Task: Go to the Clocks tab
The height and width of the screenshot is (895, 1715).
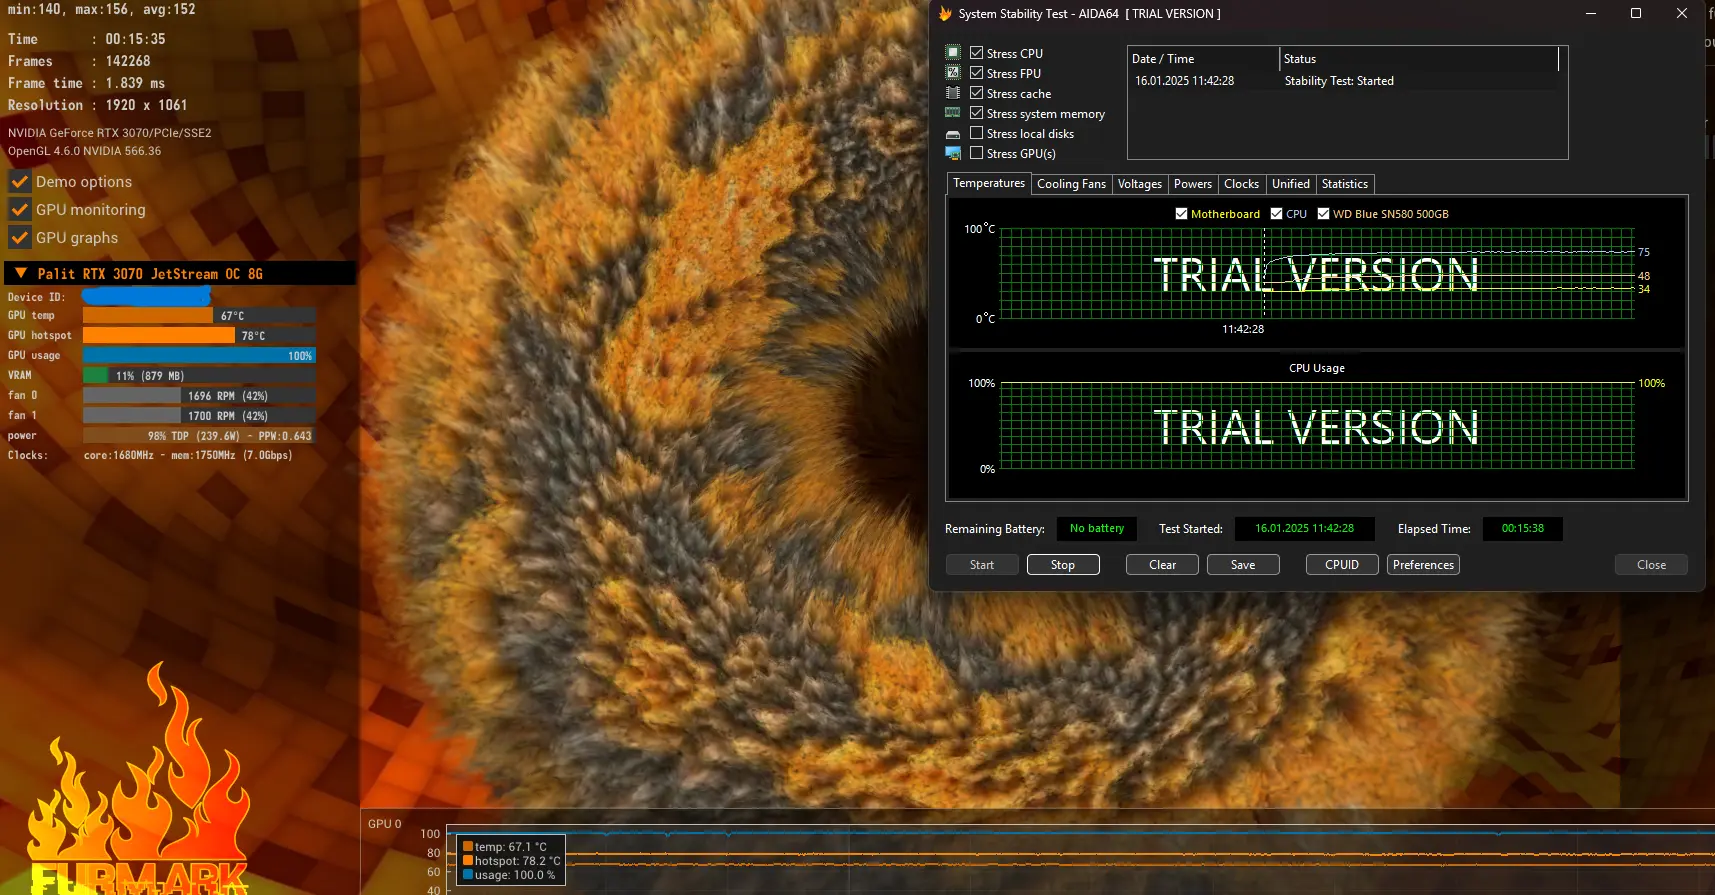Action: [1242, 184]
